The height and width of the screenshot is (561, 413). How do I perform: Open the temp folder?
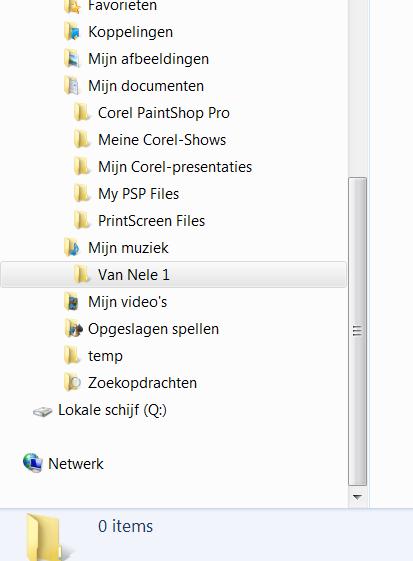[x=94, y=356]
